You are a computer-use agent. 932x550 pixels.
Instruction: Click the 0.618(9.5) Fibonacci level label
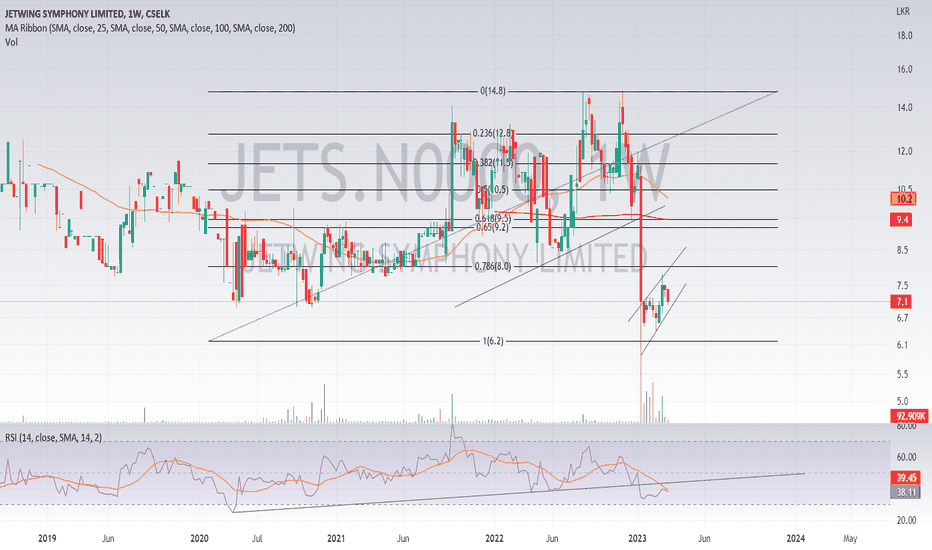[x=492, y=219]
